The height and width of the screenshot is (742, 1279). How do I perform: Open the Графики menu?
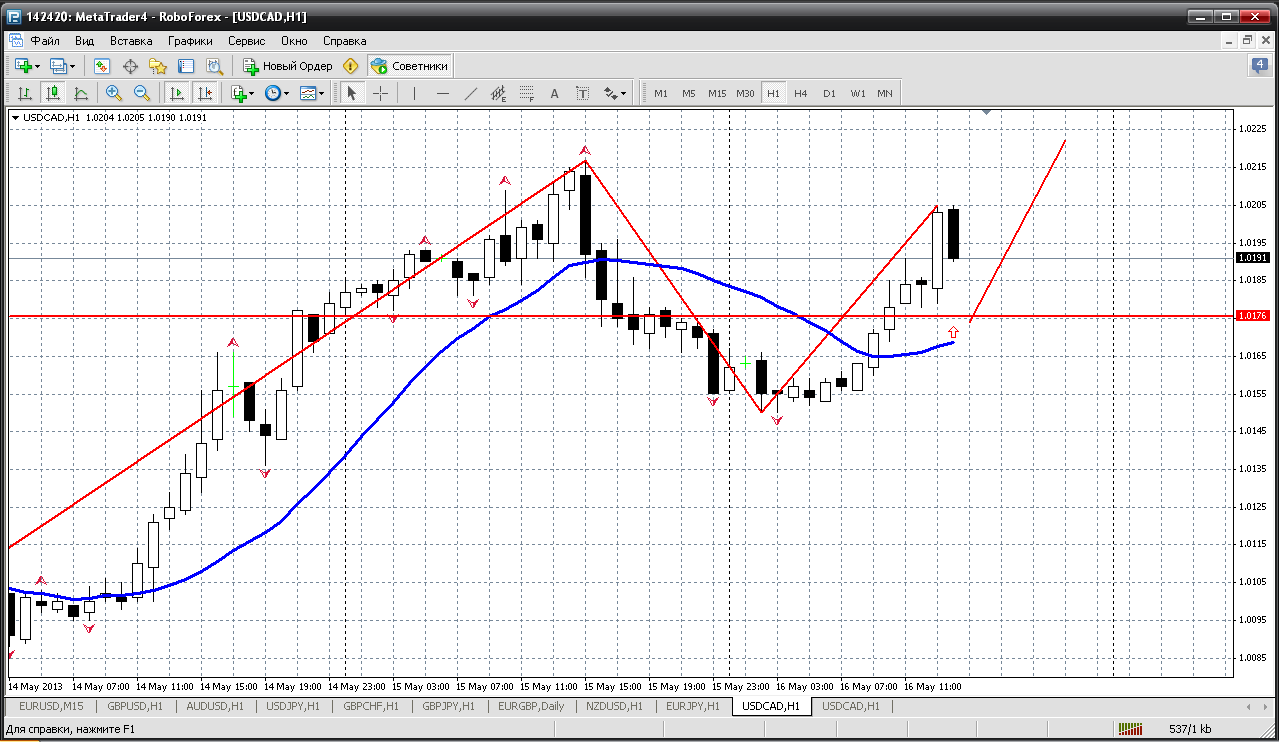(190, 41)
